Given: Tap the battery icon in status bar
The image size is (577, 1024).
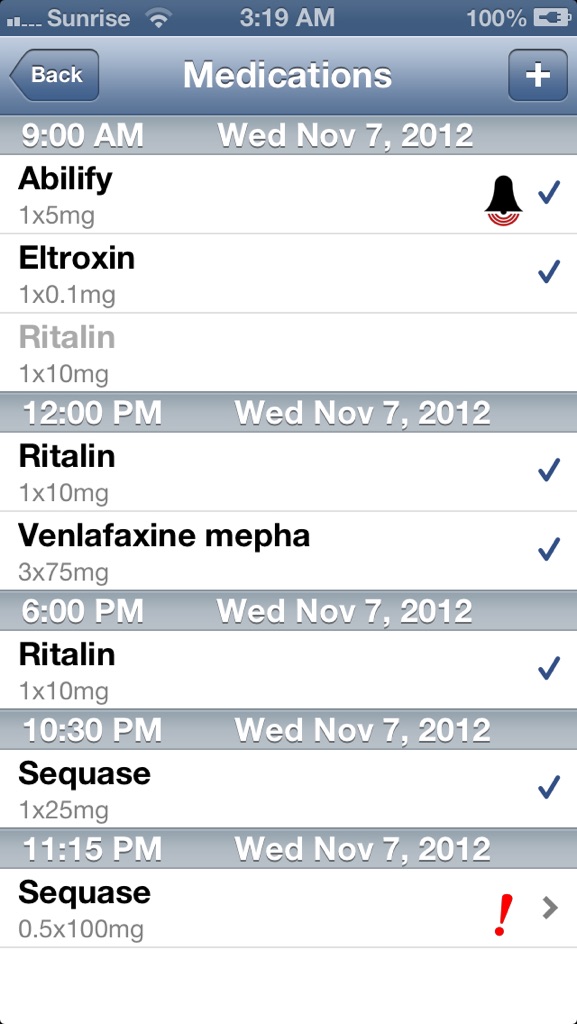Looking at the screenshot, I should click(x=552, y=18).
